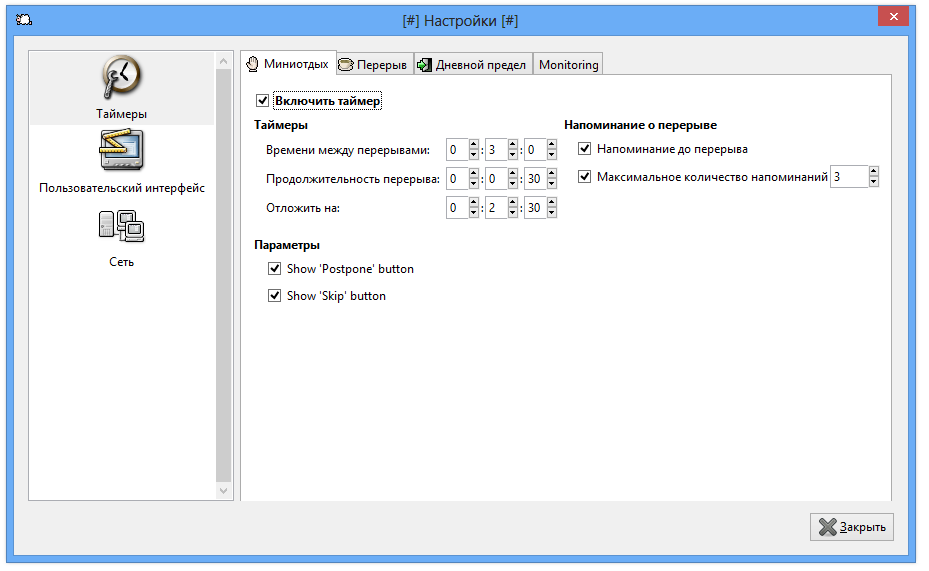Click hours field of Продолжительность перерыва
Image resolution: width=929 pixels, height=571 pixels.
click(x=457, y=179)
